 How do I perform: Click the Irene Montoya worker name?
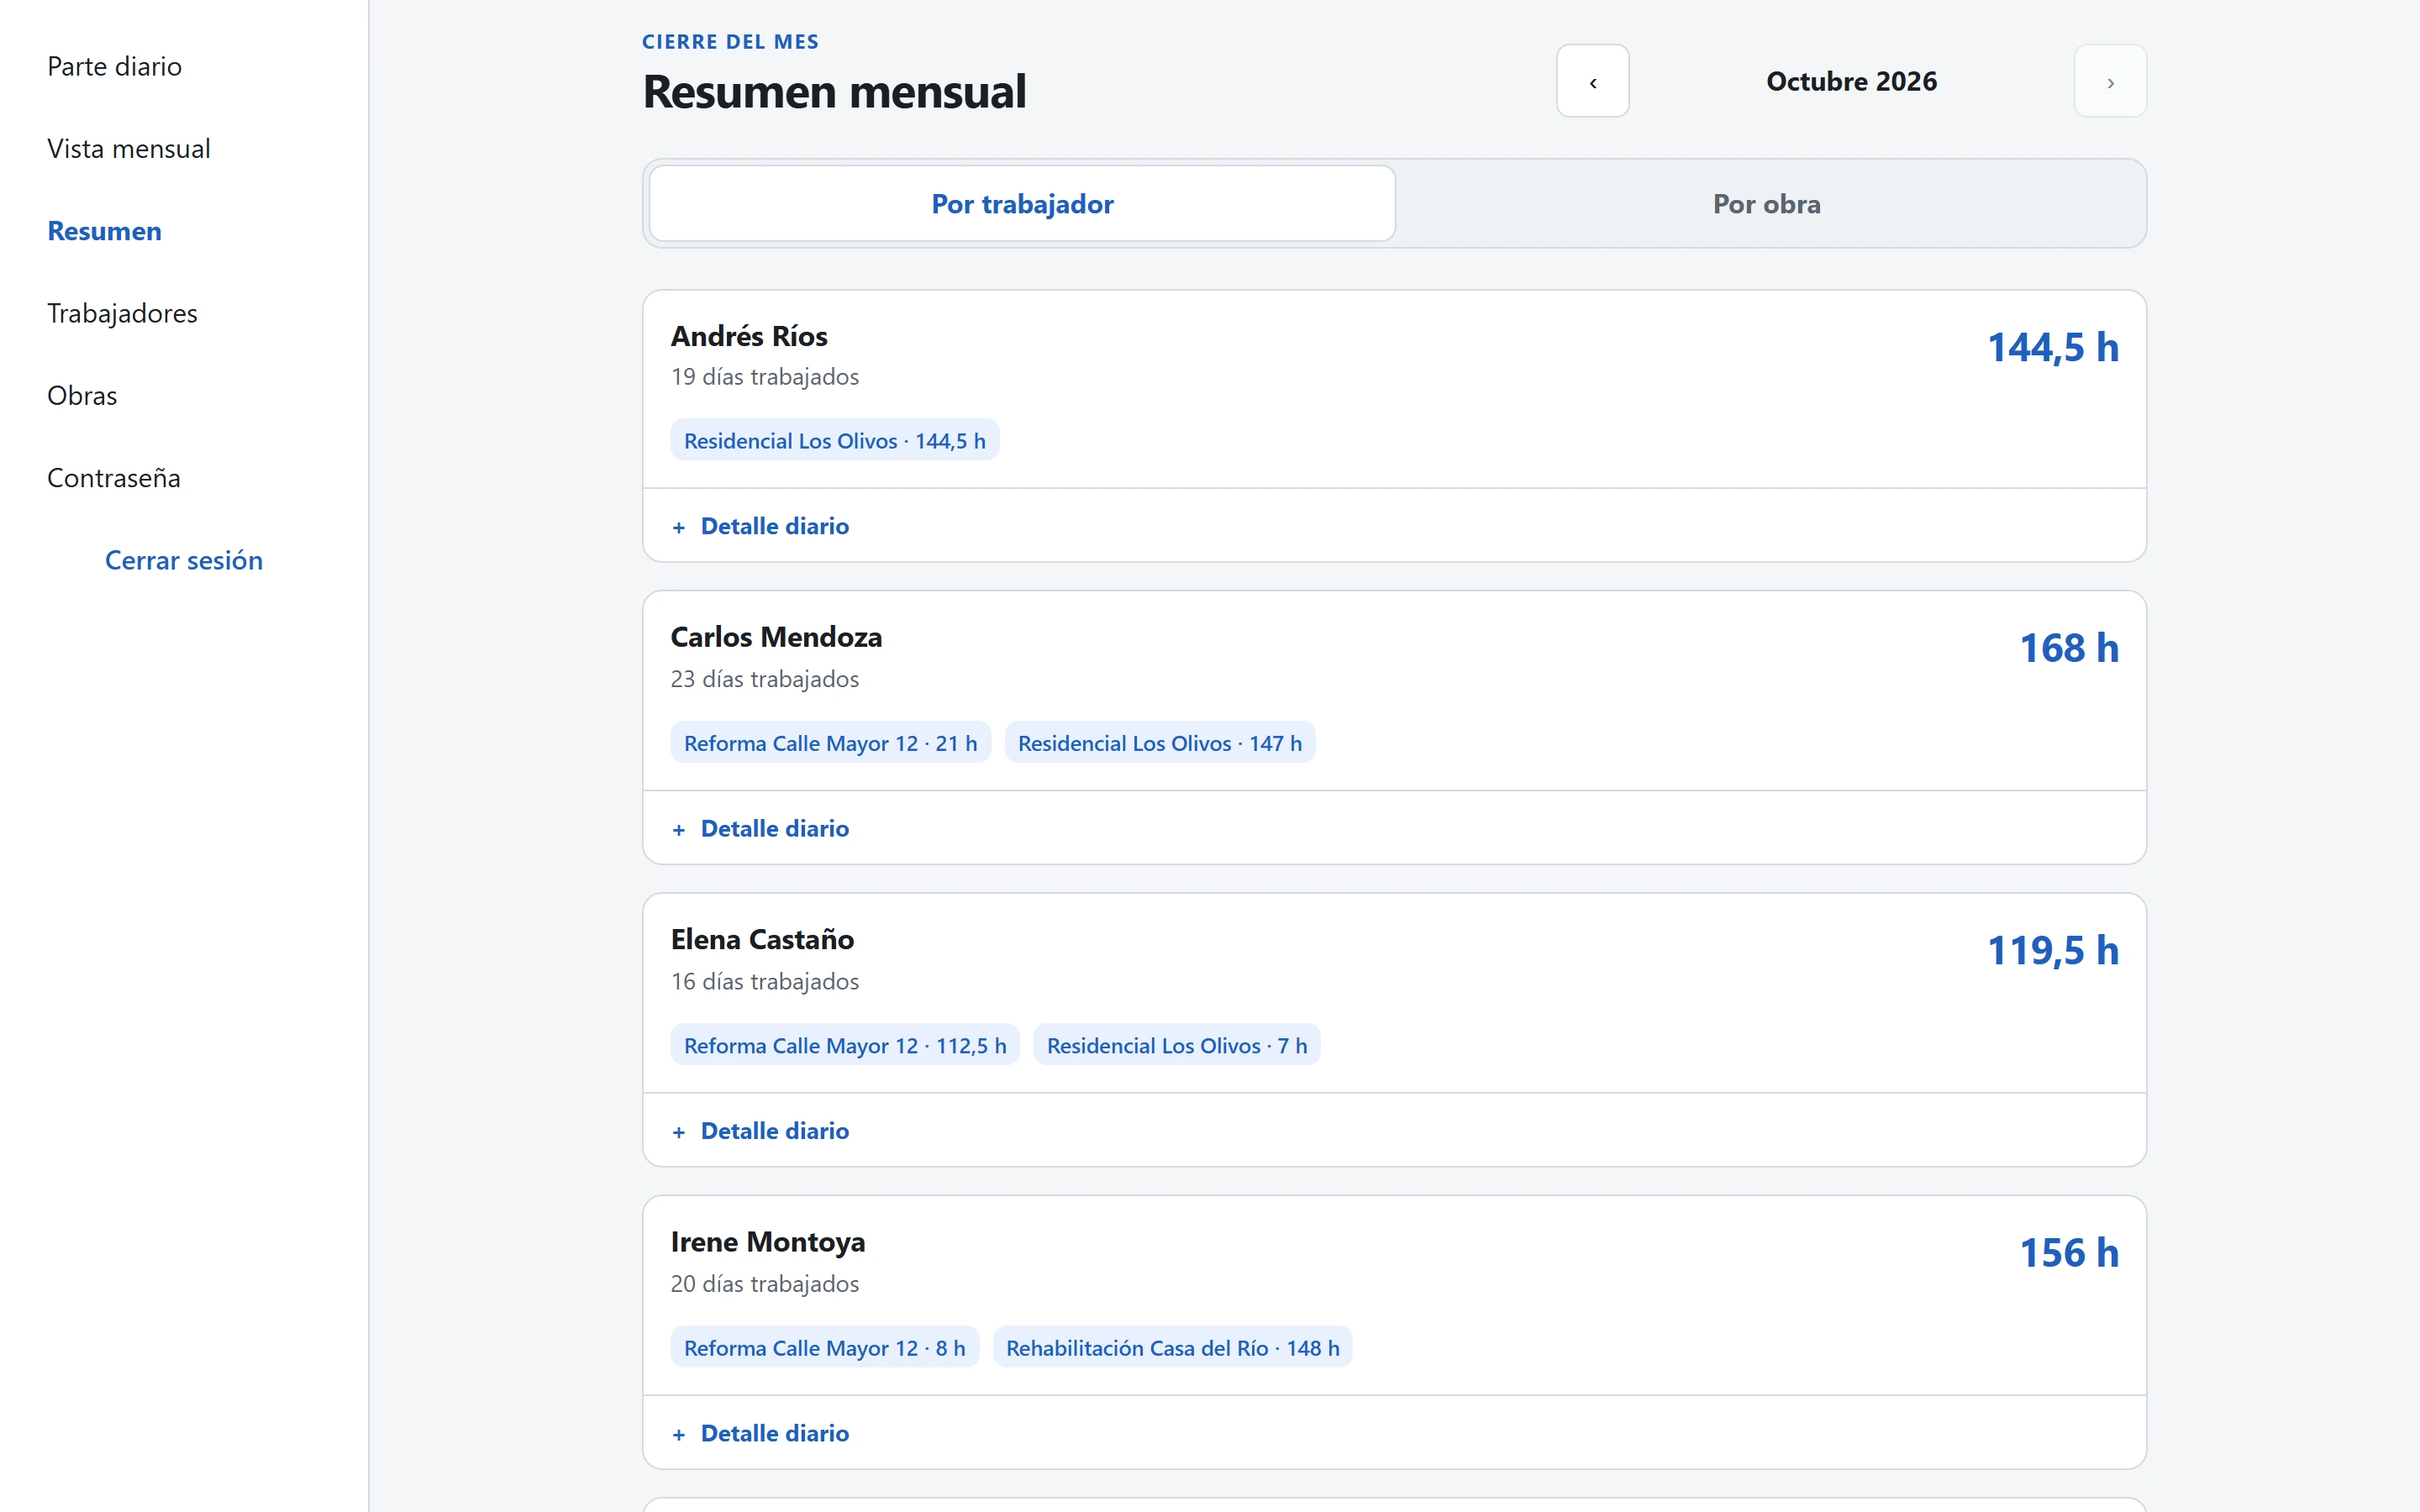[x=768, y=1242]
